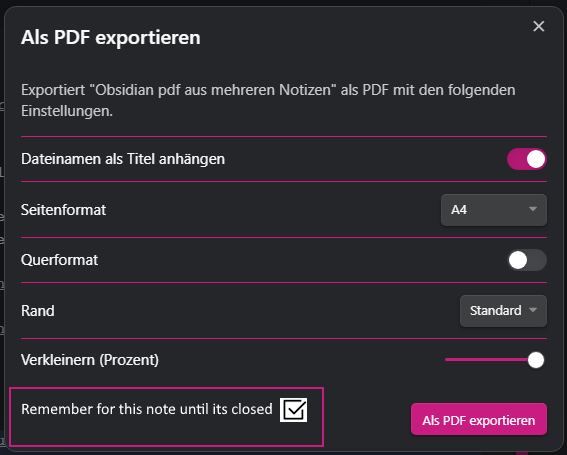The image size is (567, 455).
Task: Enable the Querformat toggle
Action: tap(526, 260)
